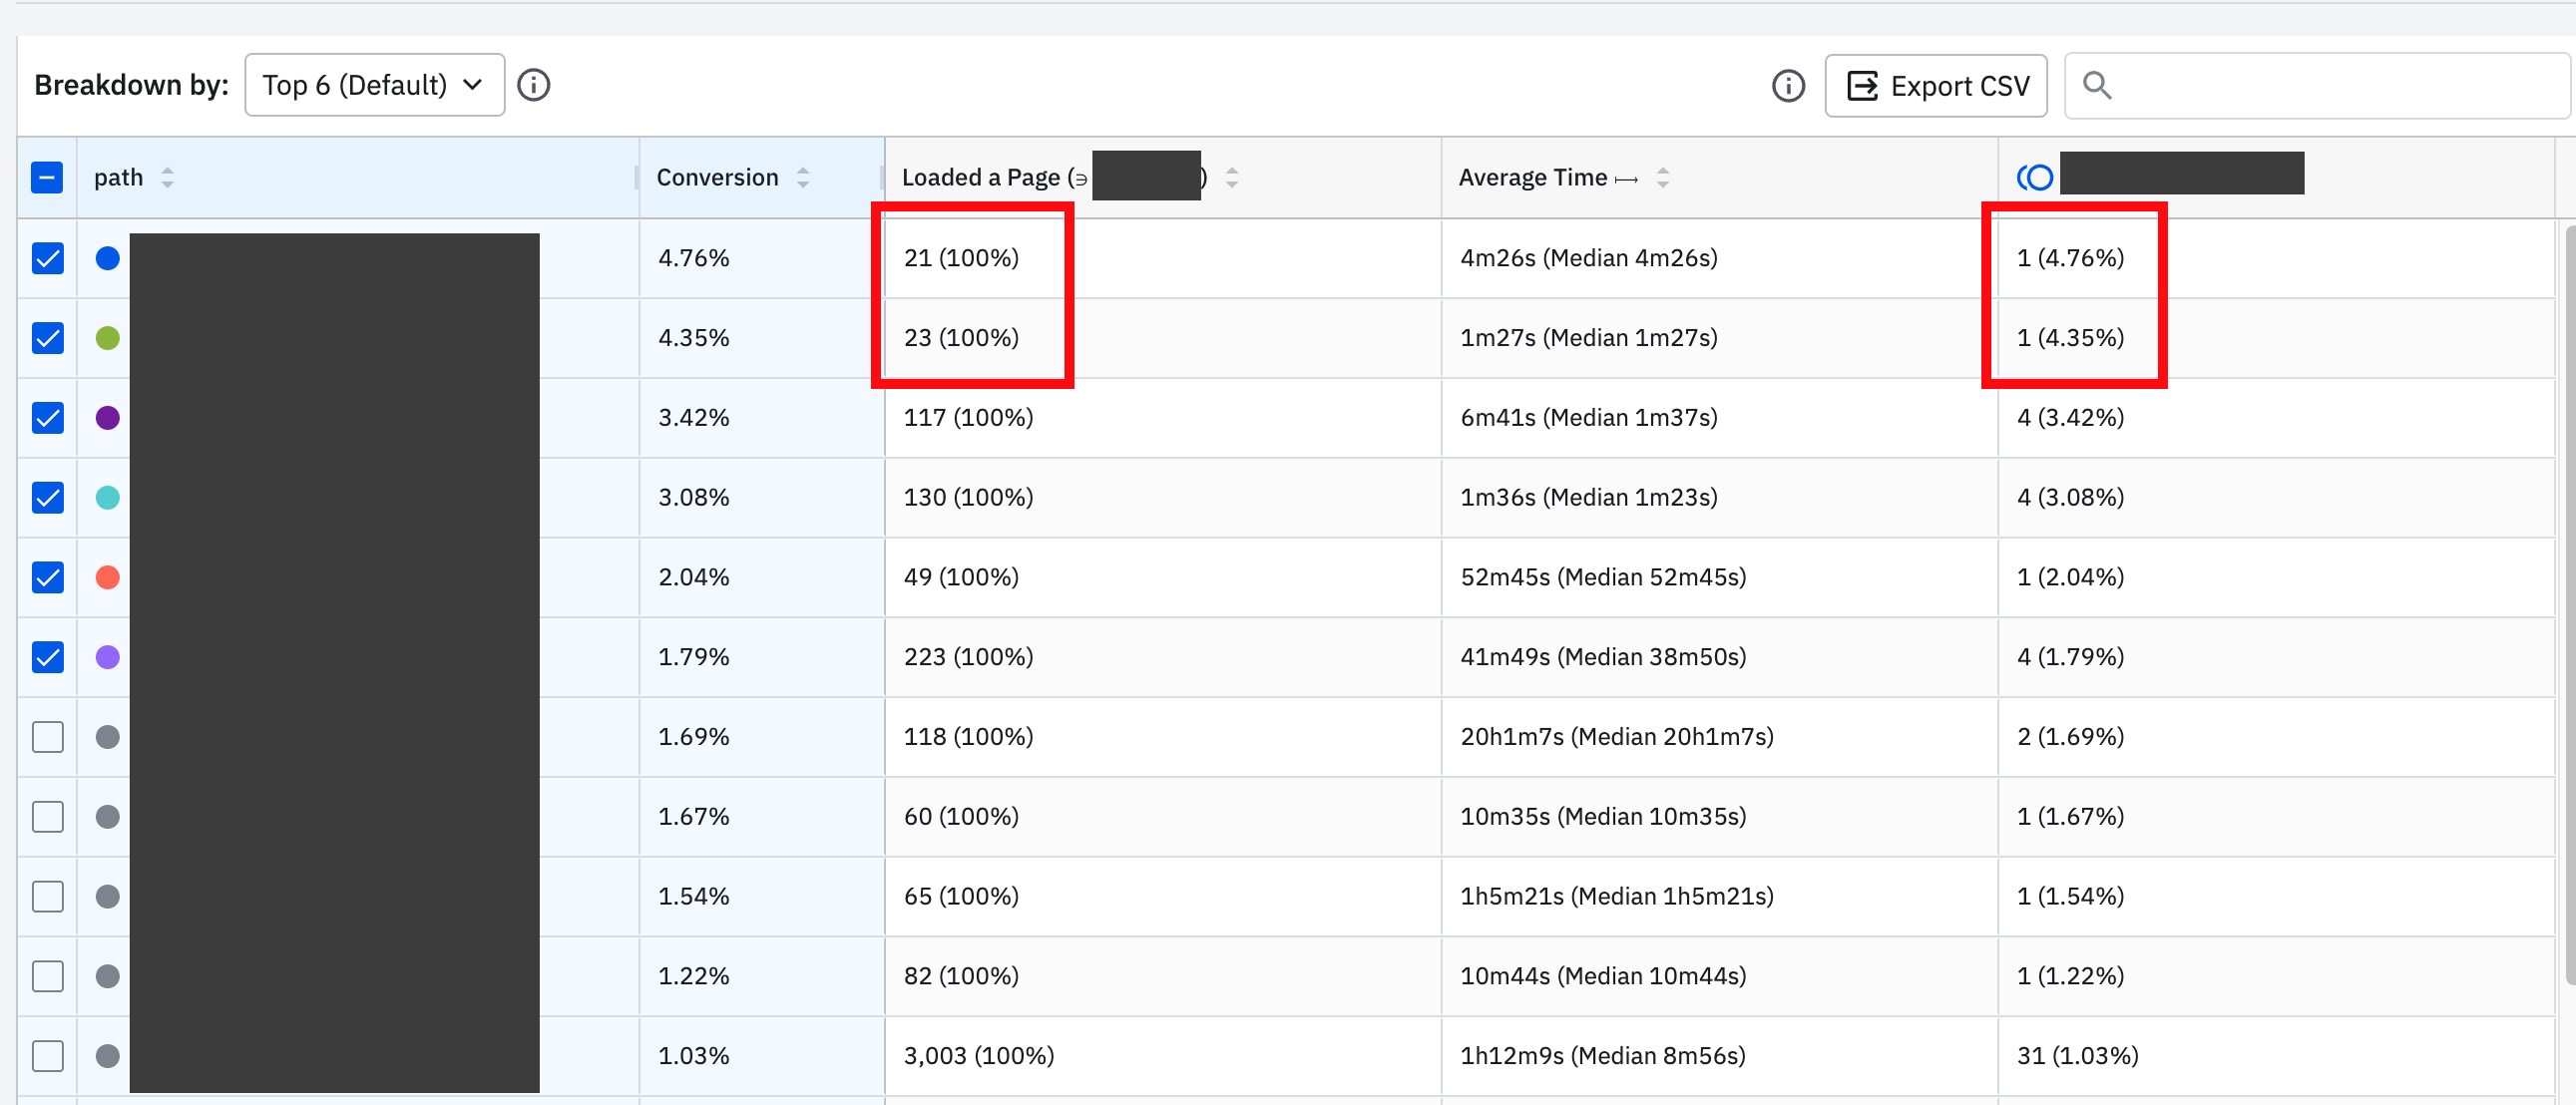
Task: Click the Conversion column header
Action: tap(717, 177)
